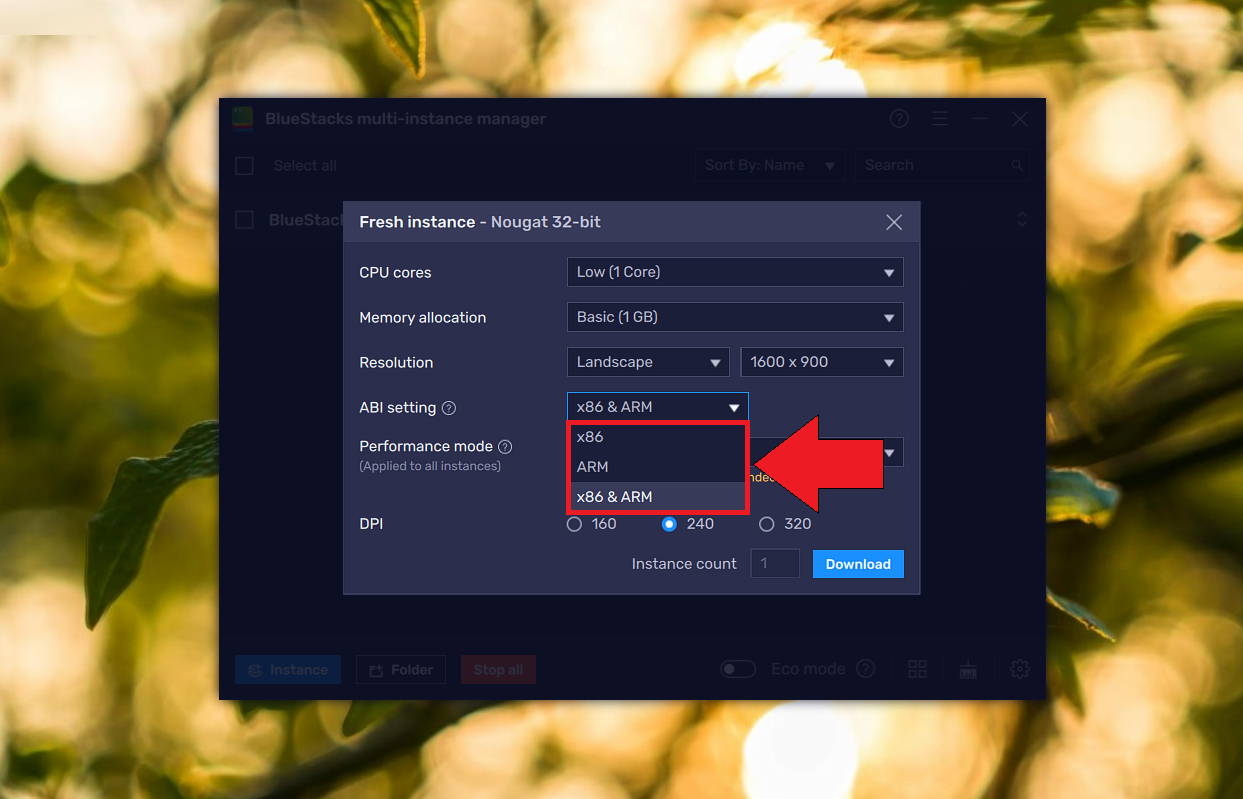This screenshot has width=1243, height=799.
Task: Open the Memory allocation dropdown
Action: pos(735,317)
